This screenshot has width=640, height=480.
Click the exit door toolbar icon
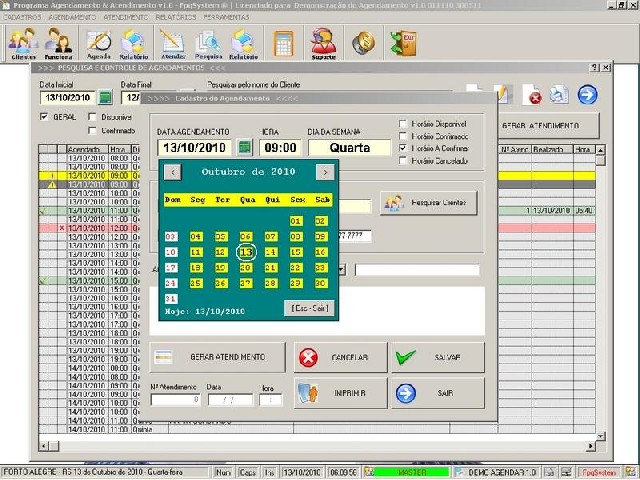pos(403,42)
